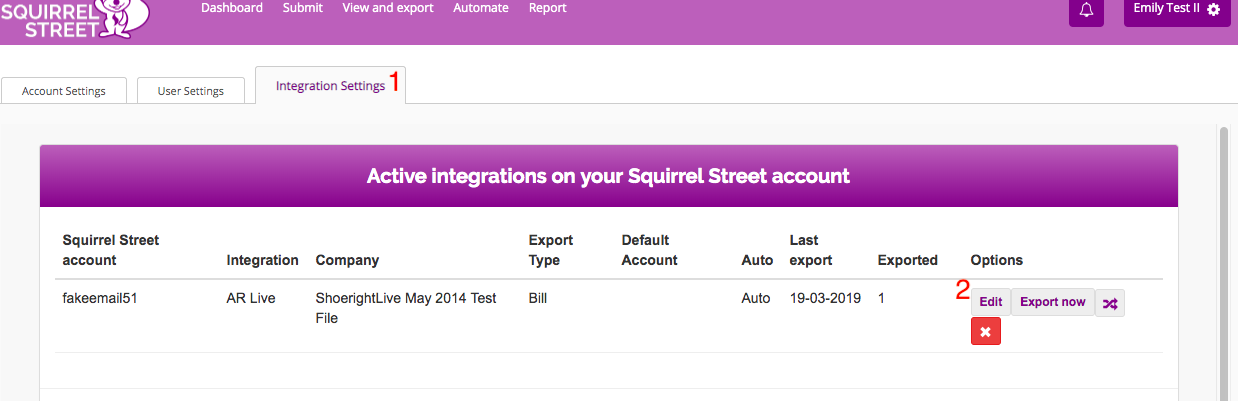This screenshot has height=401, width=1238.
Task: Click ShoerightLive May 2014 Test File
Action: click(406, 308)
